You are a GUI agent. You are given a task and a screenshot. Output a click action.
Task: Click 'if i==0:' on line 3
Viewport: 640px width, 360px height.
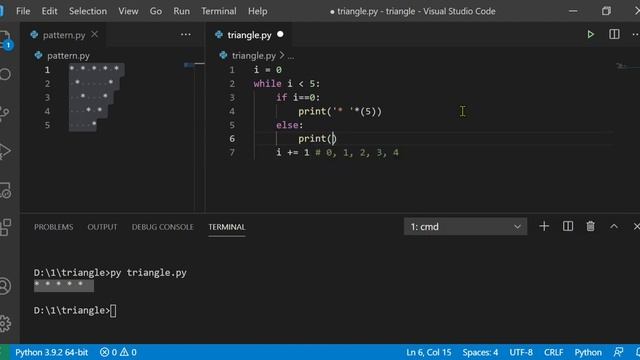pos(298,98)
